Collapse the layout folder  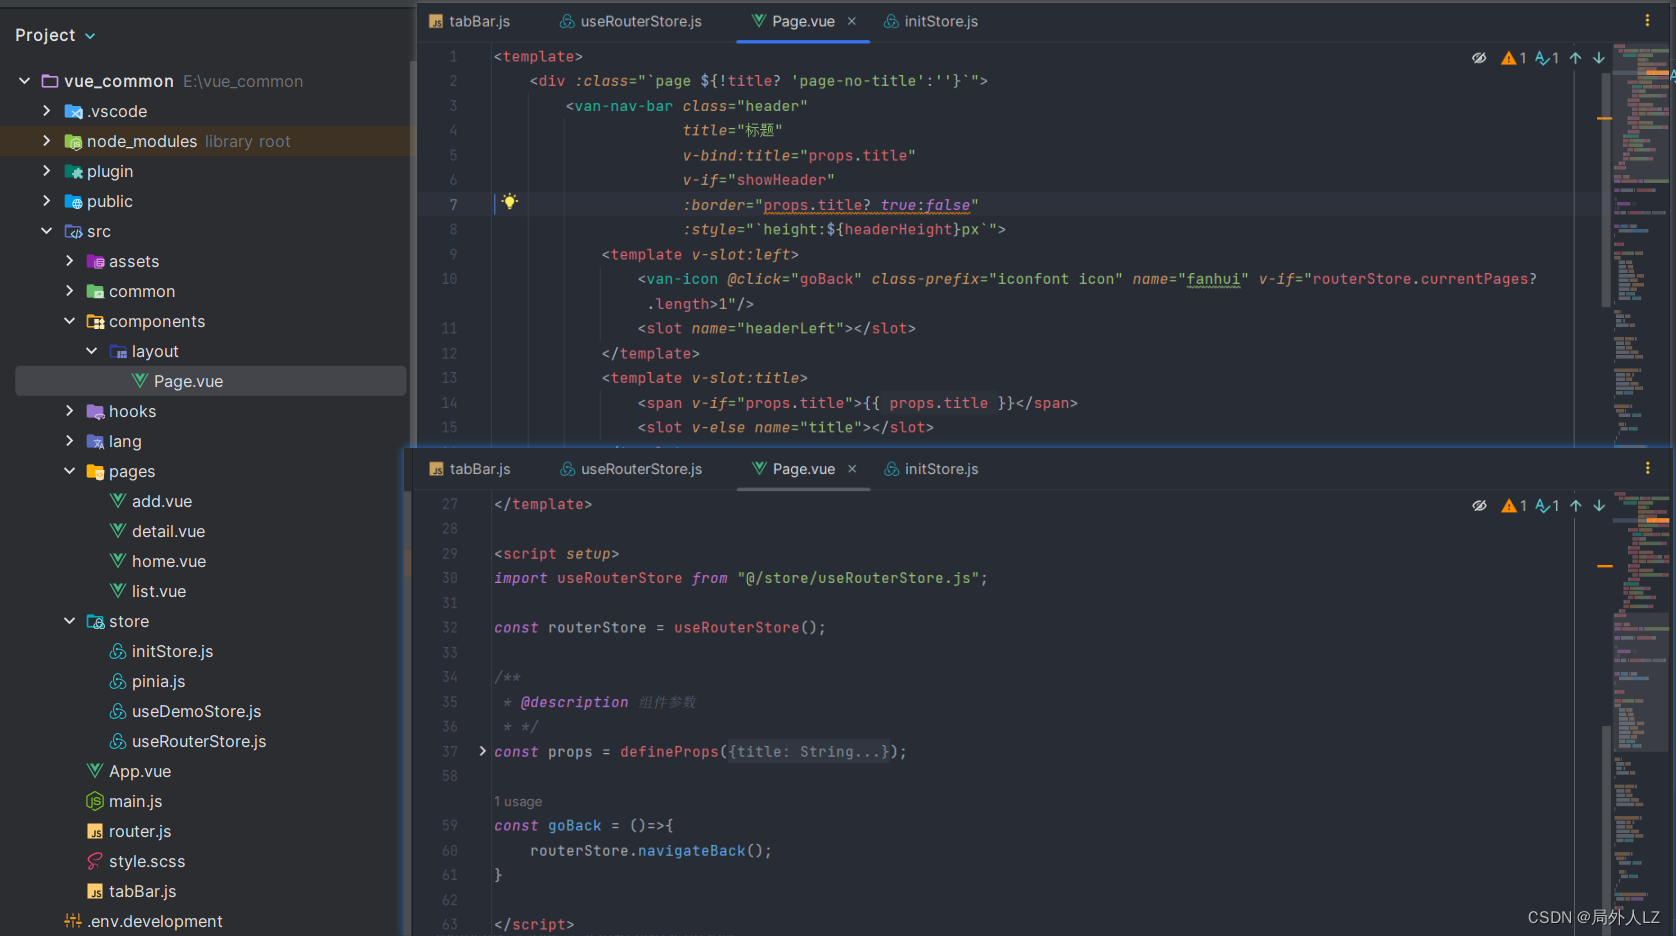coord(92,351)
